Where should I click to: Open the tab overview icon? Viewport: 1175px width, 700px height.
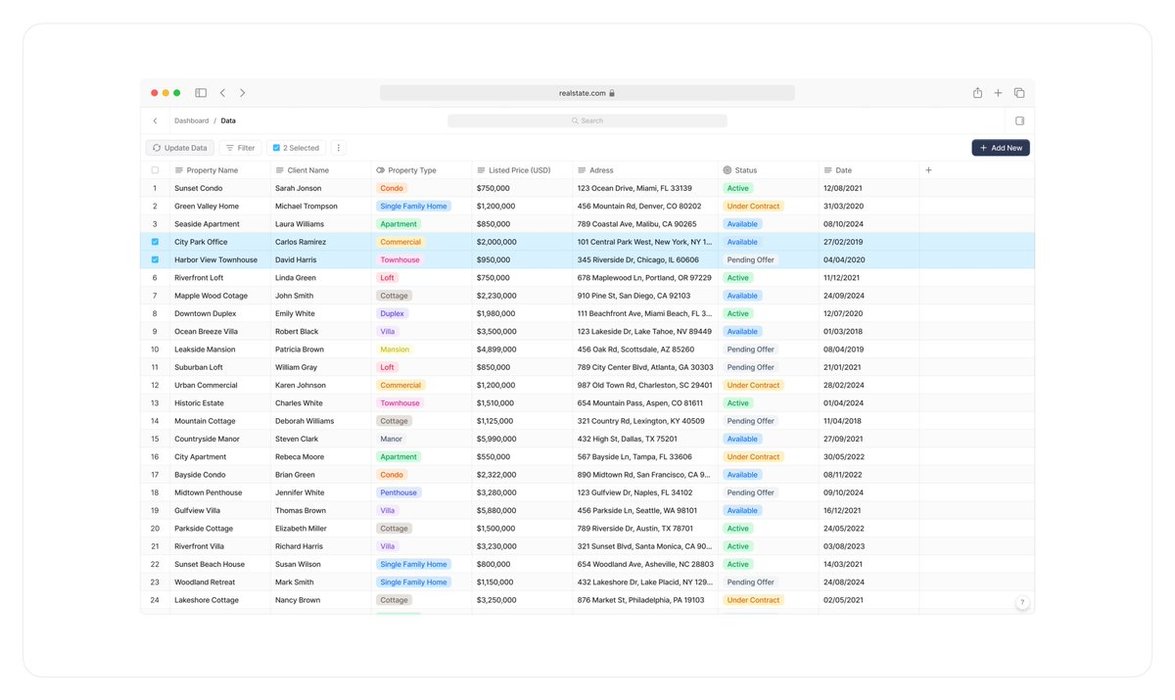pyautogui.click(x=1019, y=93)
